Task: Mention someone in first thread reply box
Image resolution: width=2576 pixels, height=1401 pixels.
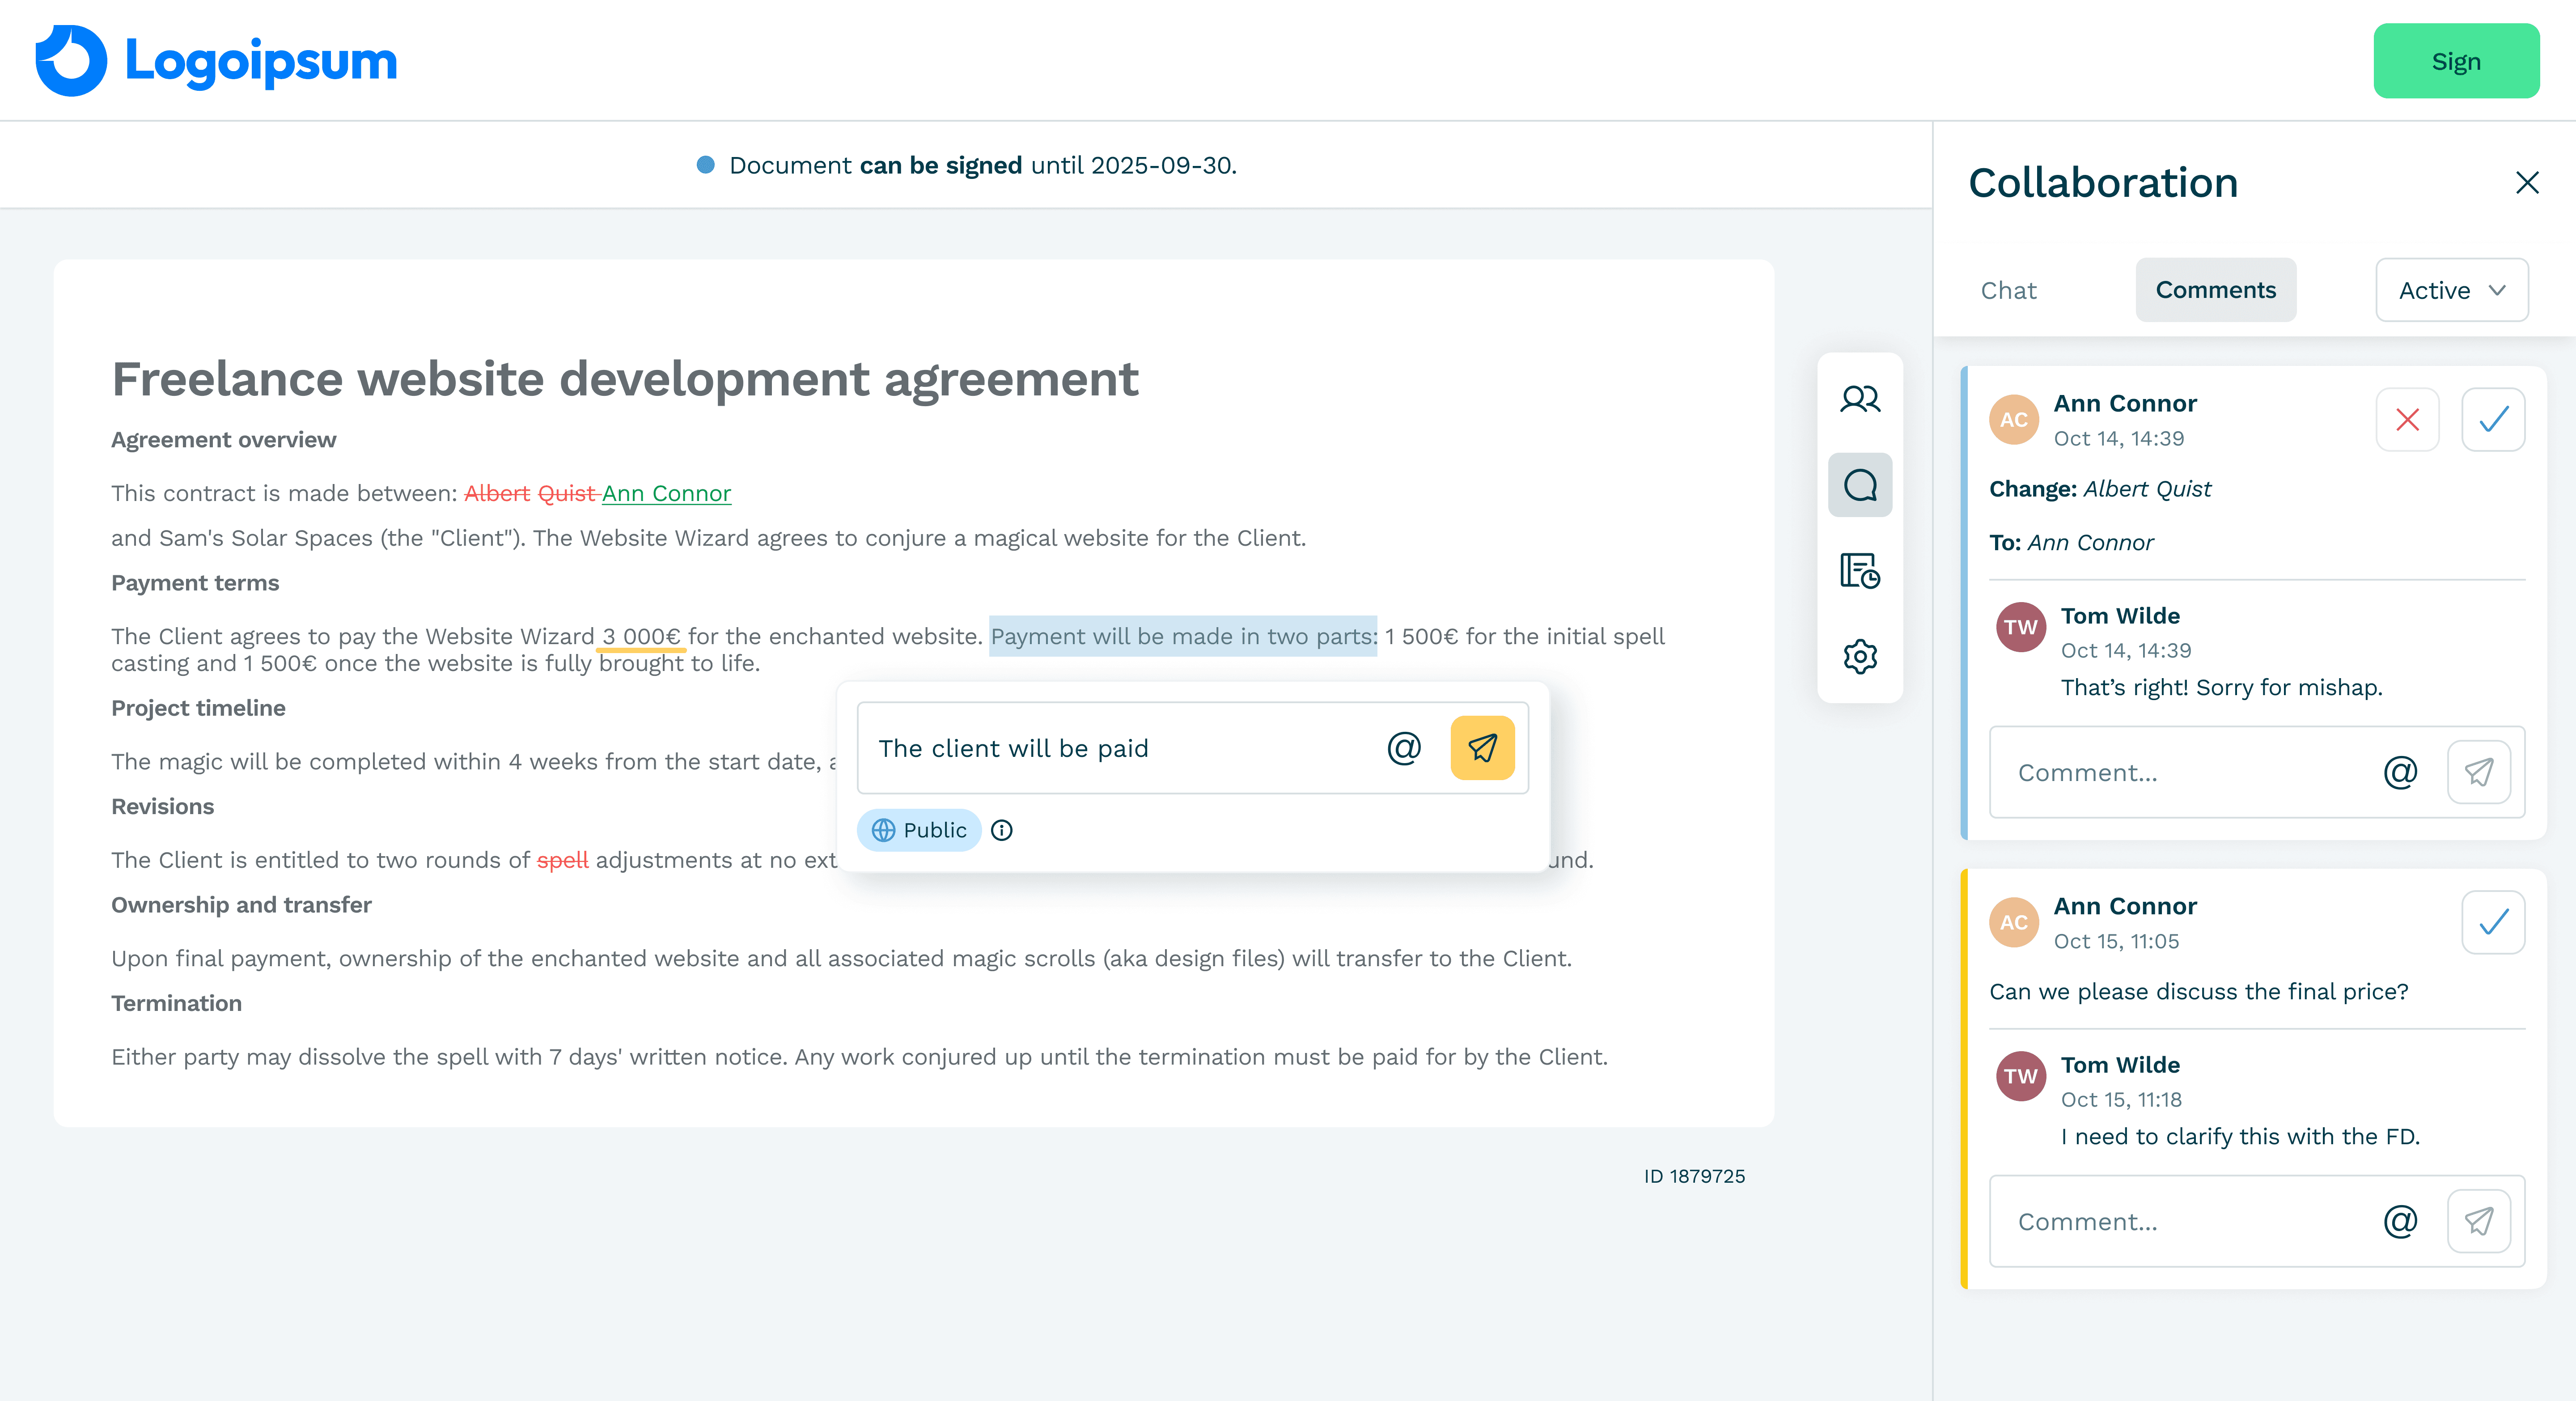Action: coord(2400,772)
